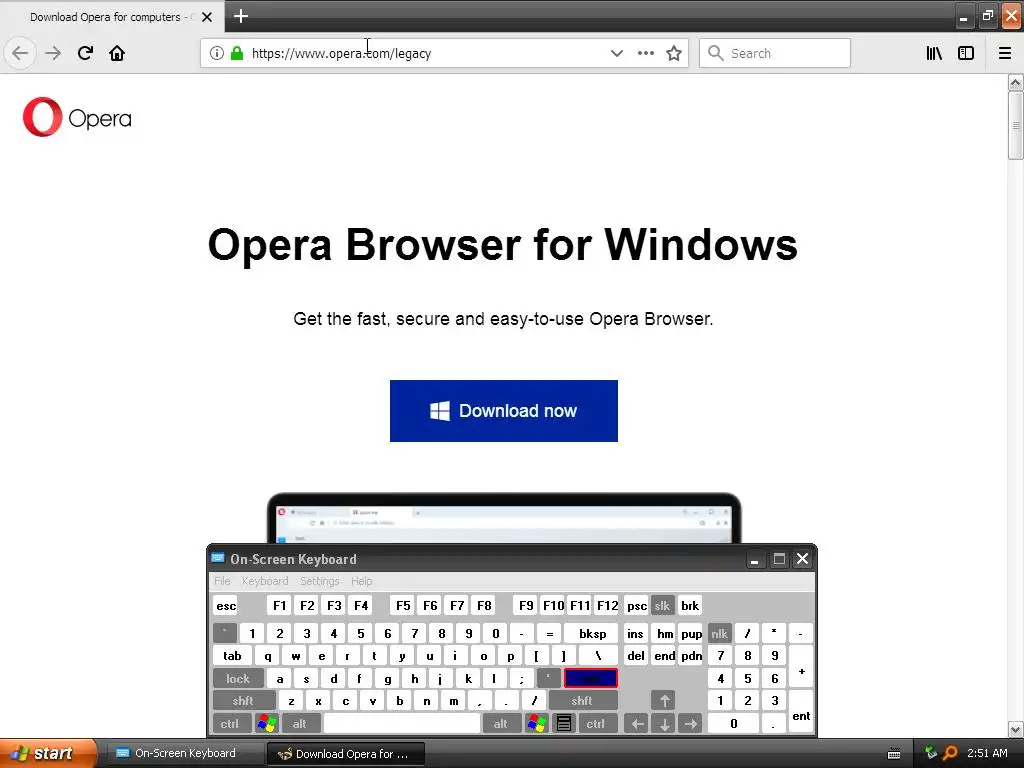
Task: Open page actions three-dot menu
Action: (645, 53)
